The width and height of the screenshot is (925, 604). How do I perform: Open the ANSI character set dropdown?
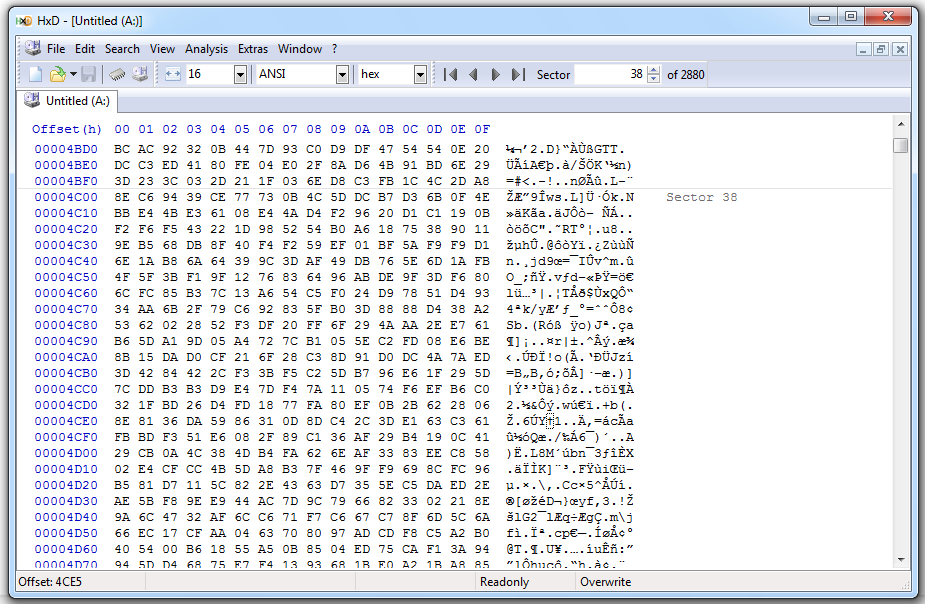342,74
